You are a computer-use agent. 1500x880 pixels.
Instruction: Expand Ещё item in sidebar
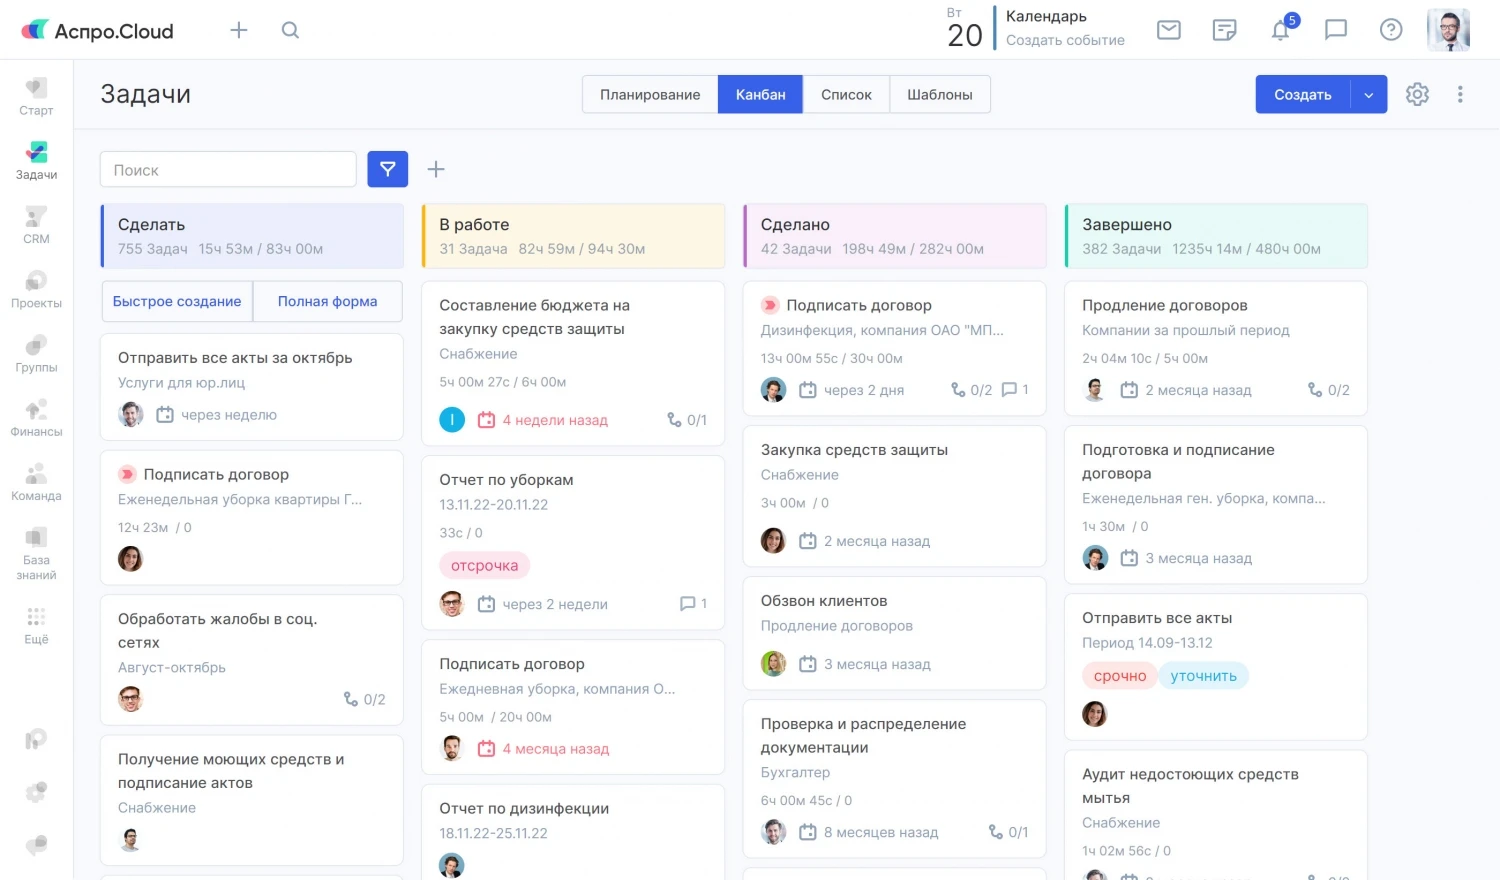click(36, 624)
